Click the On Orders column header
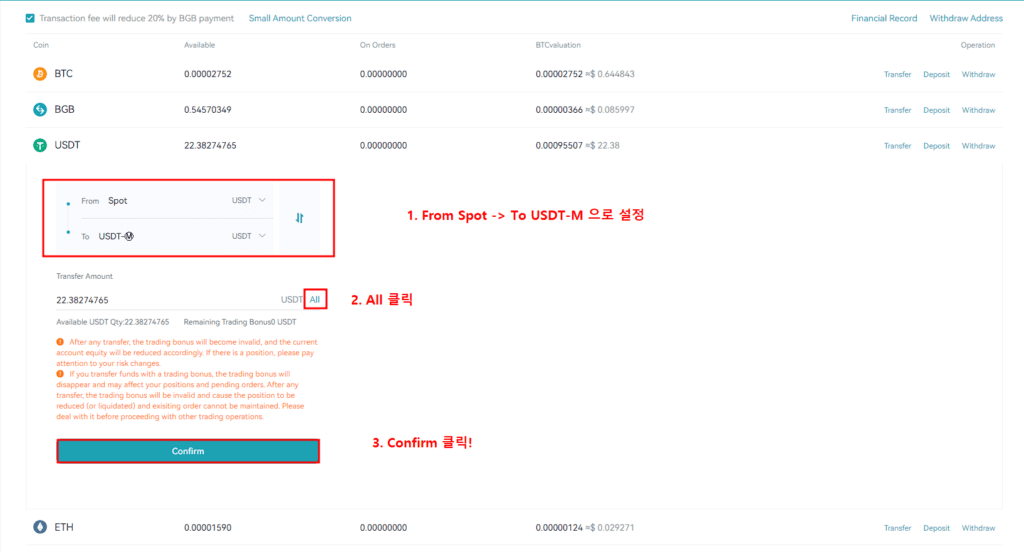Image resolution: width=1024 pixels, height=552 pixels. tap(377, 45)
